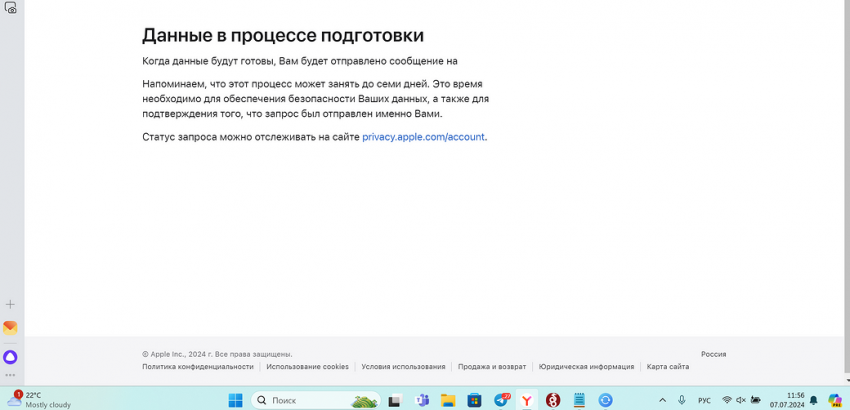Expand the hidden system tray icons
Viewport: 850px width, 410px height.
coord(661,400)
